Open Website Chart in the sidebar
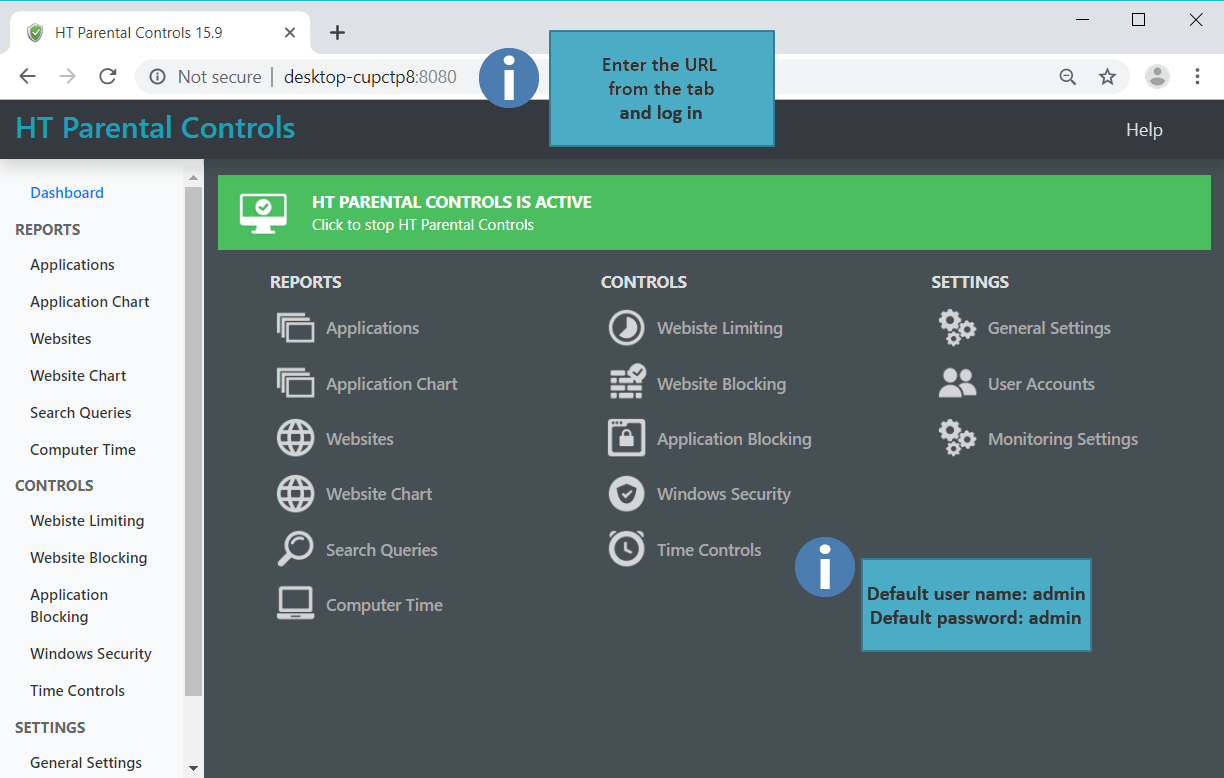1224x778 pixels. pos(78,376)
